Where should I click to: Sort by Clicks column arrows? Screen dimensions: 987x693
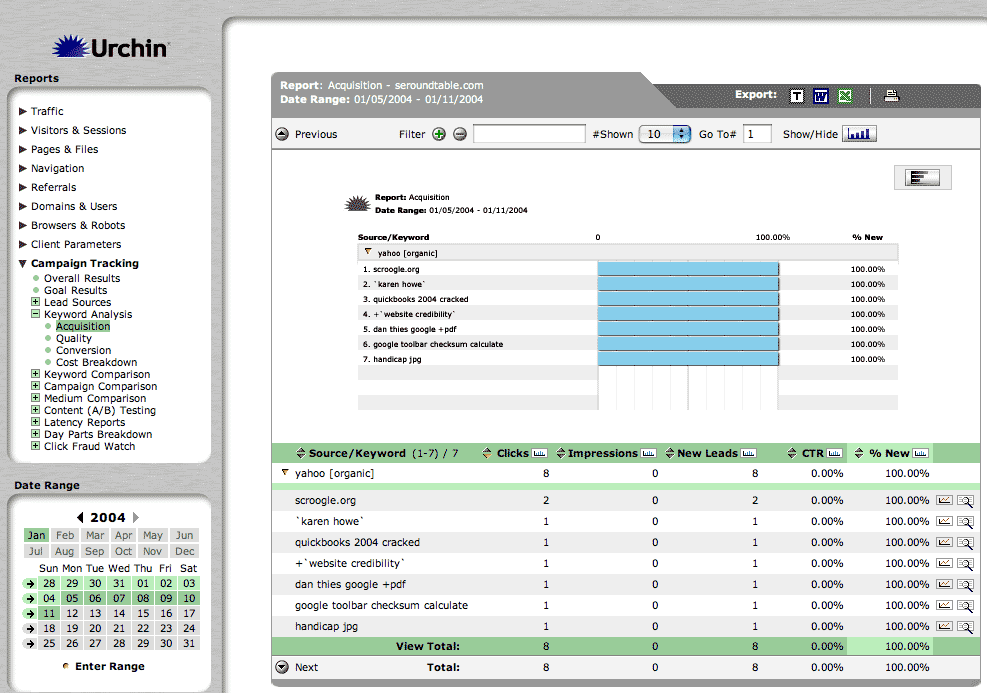pos(487,453)
